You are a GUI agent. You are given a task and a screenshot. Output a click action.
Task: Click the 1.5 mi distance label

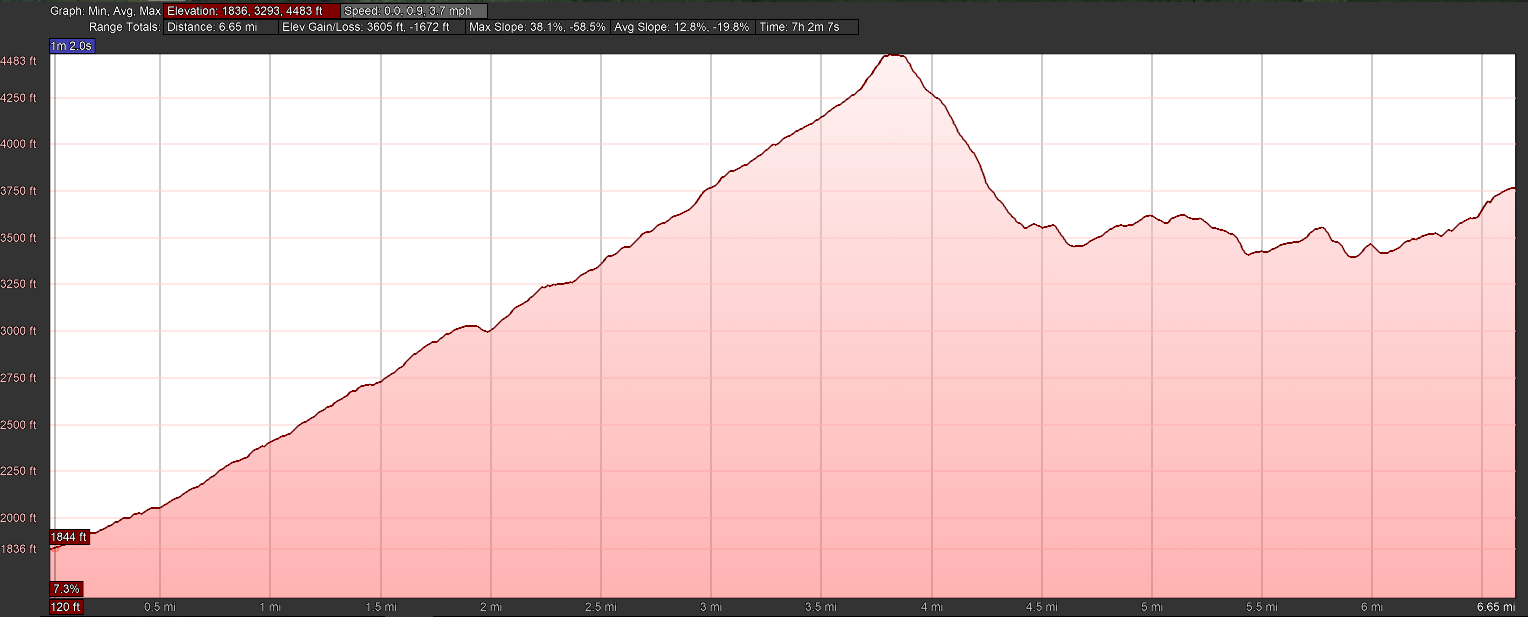(x=380, y=607)
